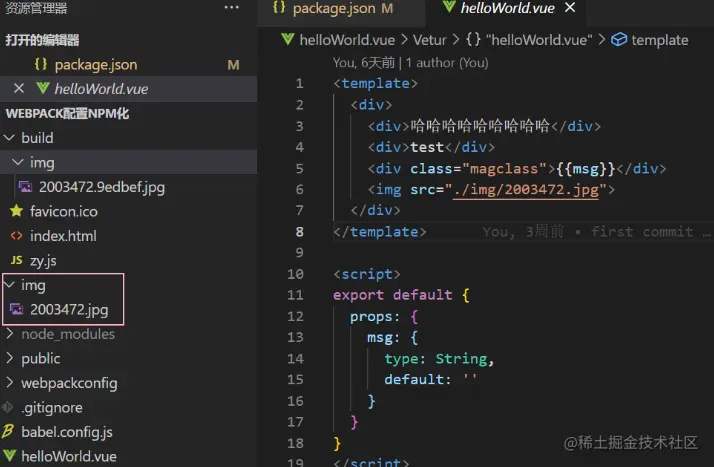Click the image icon next to 2003472.9edbef.jpg
The image size is (714, 467).
[x=25, y=187]
